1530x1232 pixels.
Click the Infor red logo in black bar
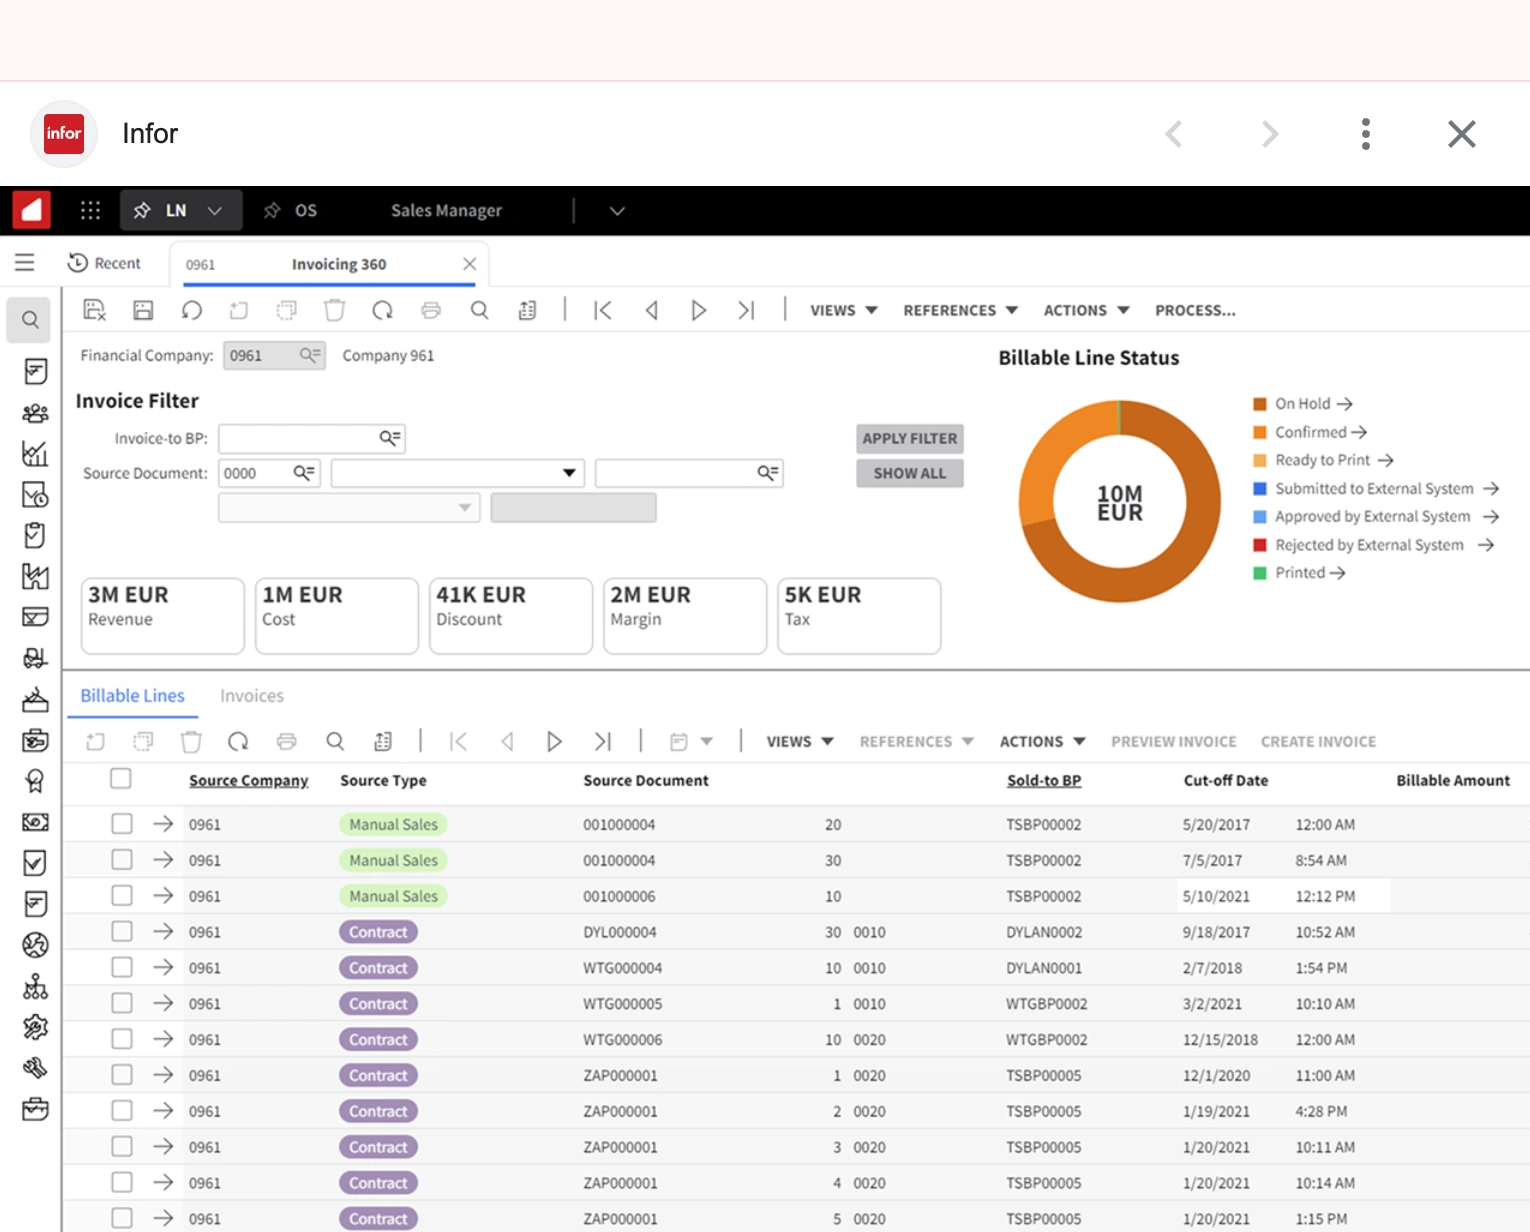31,210
